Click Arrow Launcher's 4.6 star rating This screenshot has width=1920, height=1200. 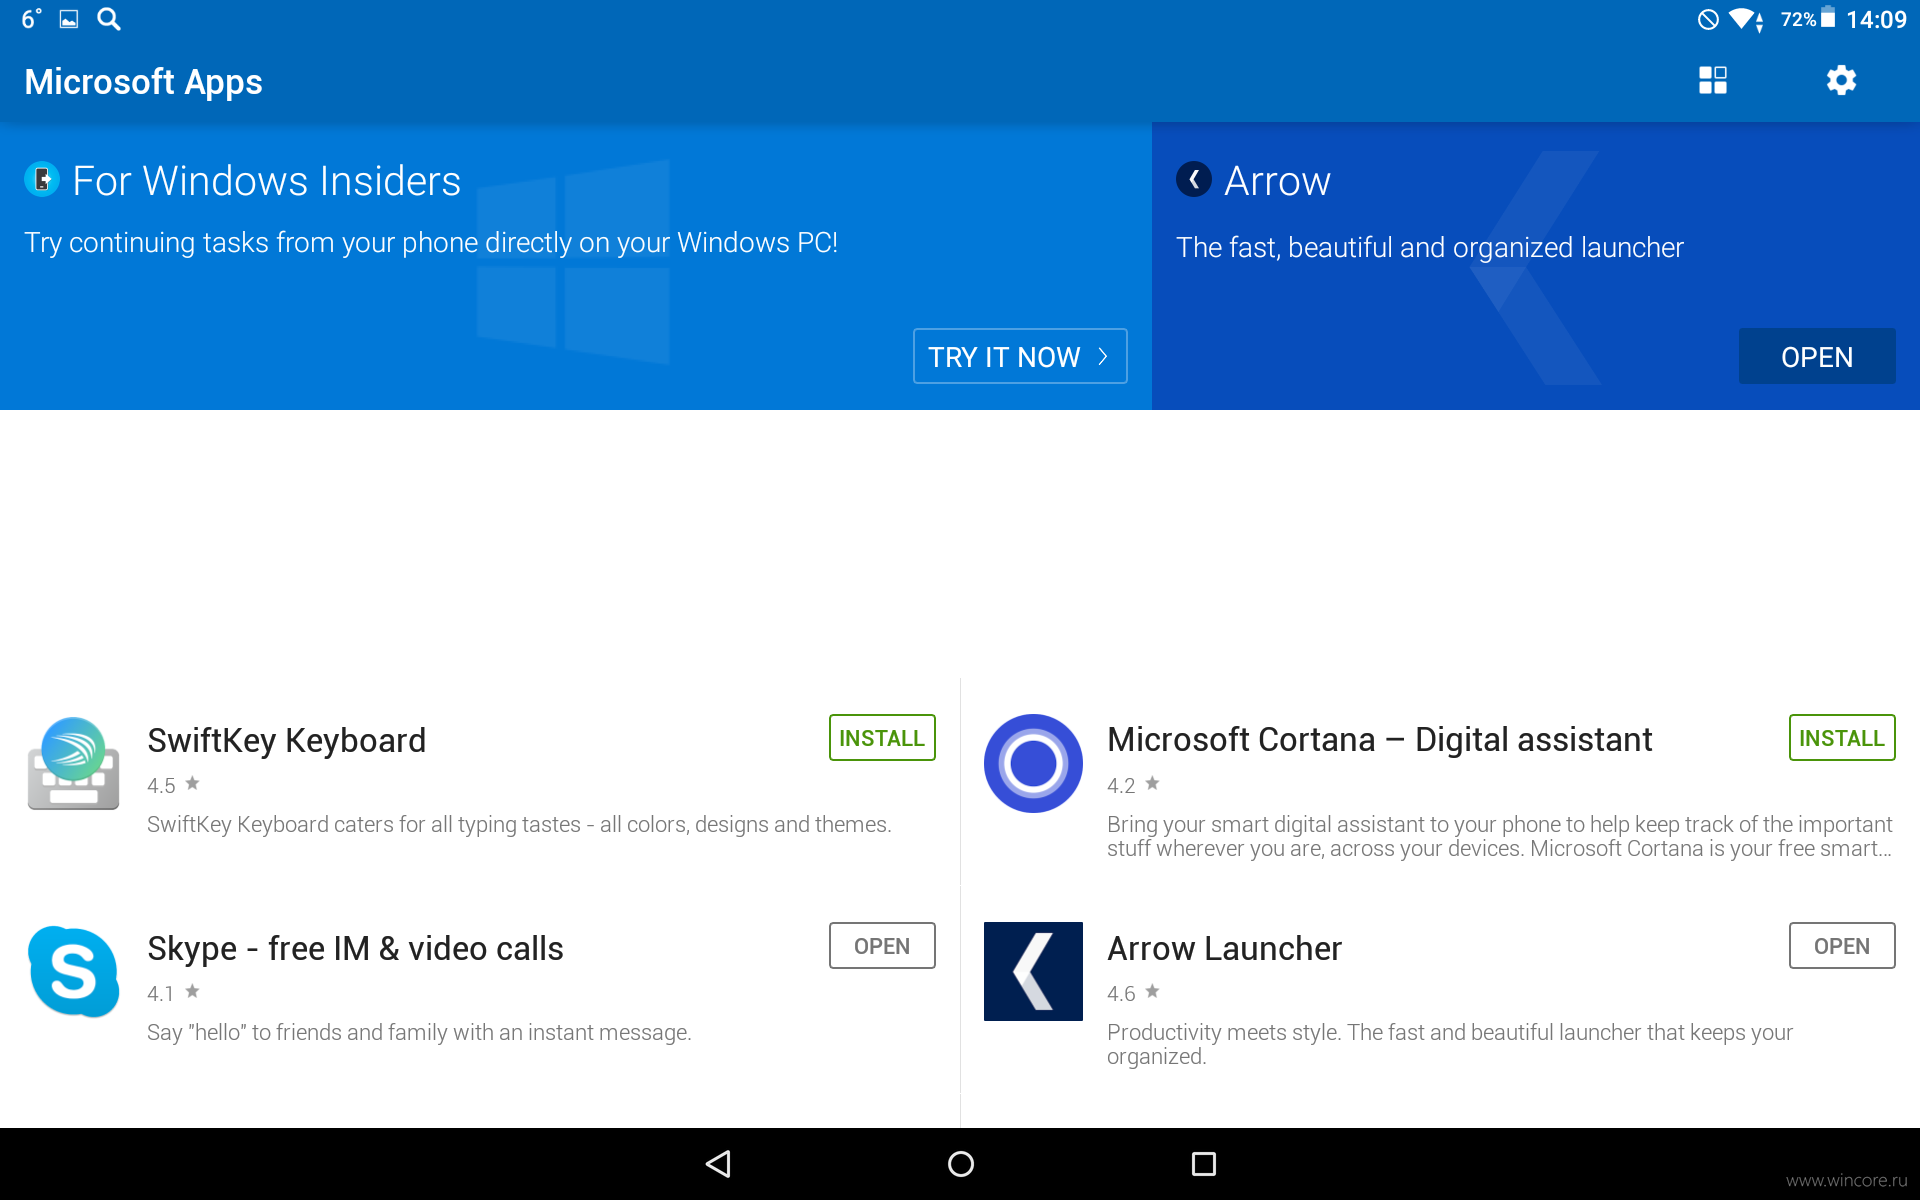(1133, 993)
